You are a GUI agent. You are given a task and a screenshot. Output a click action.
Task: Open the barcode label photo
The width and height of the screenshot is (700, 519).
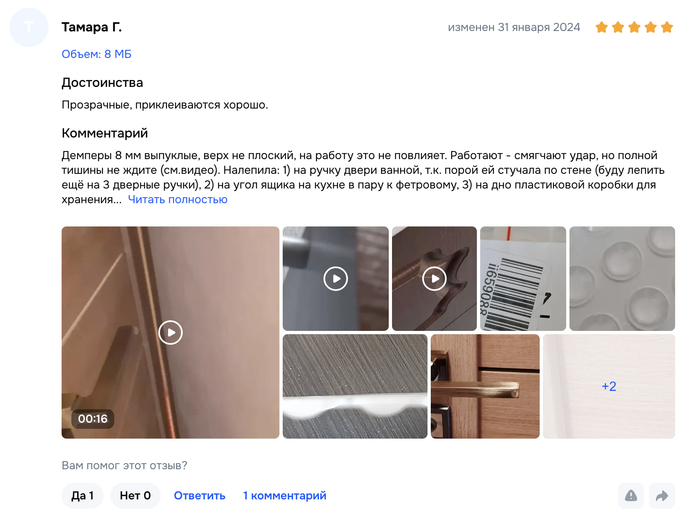(x=523, y=278)
